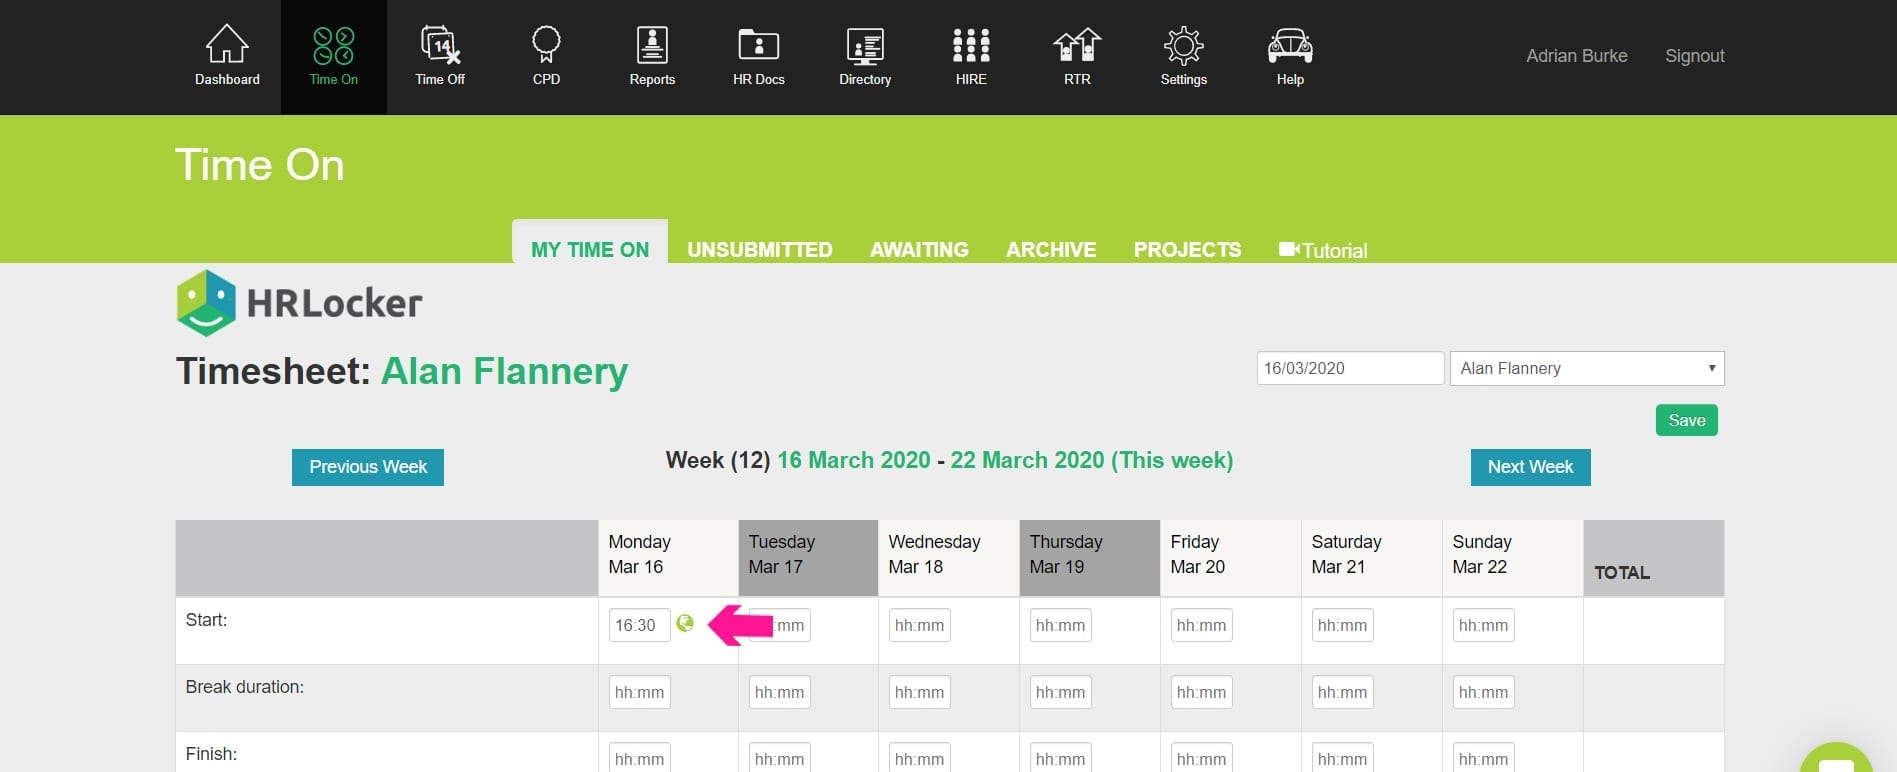Screen dimensions: 1897x772
Task: Click the Signout link
Action: [1695, 56]
